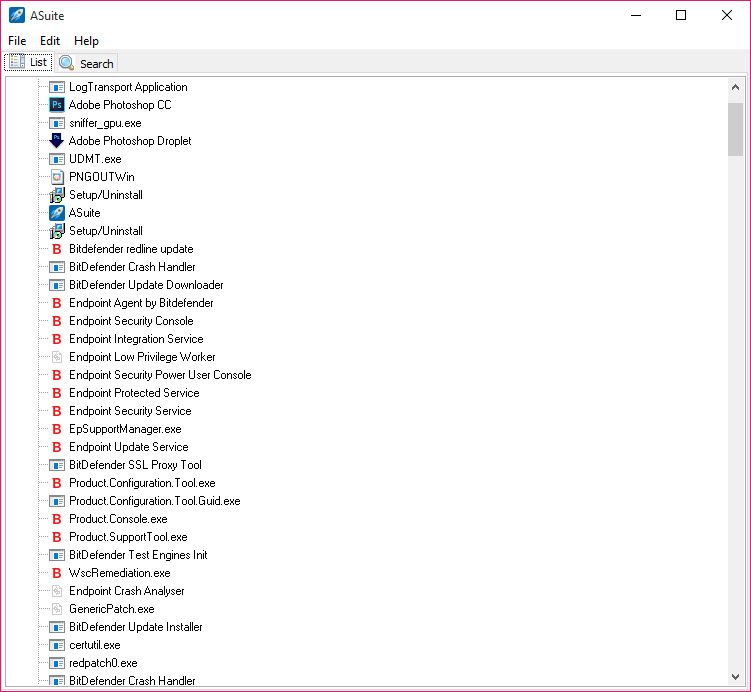Image resolution: width=751 pixels, height=692 pixels.
Task: Select certutil.exe text
Action: click(95, 645)
